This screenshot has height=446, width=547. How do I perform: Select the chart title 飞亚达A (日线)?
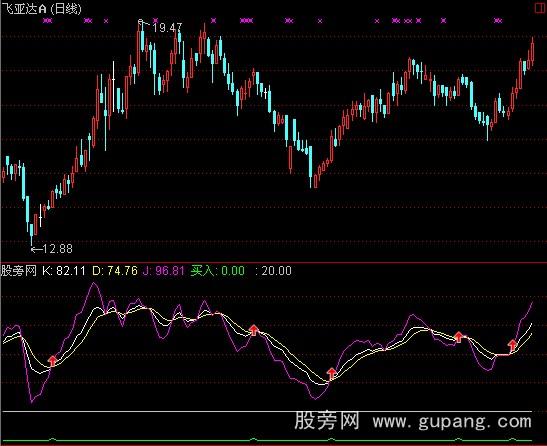tap(42, 8)
